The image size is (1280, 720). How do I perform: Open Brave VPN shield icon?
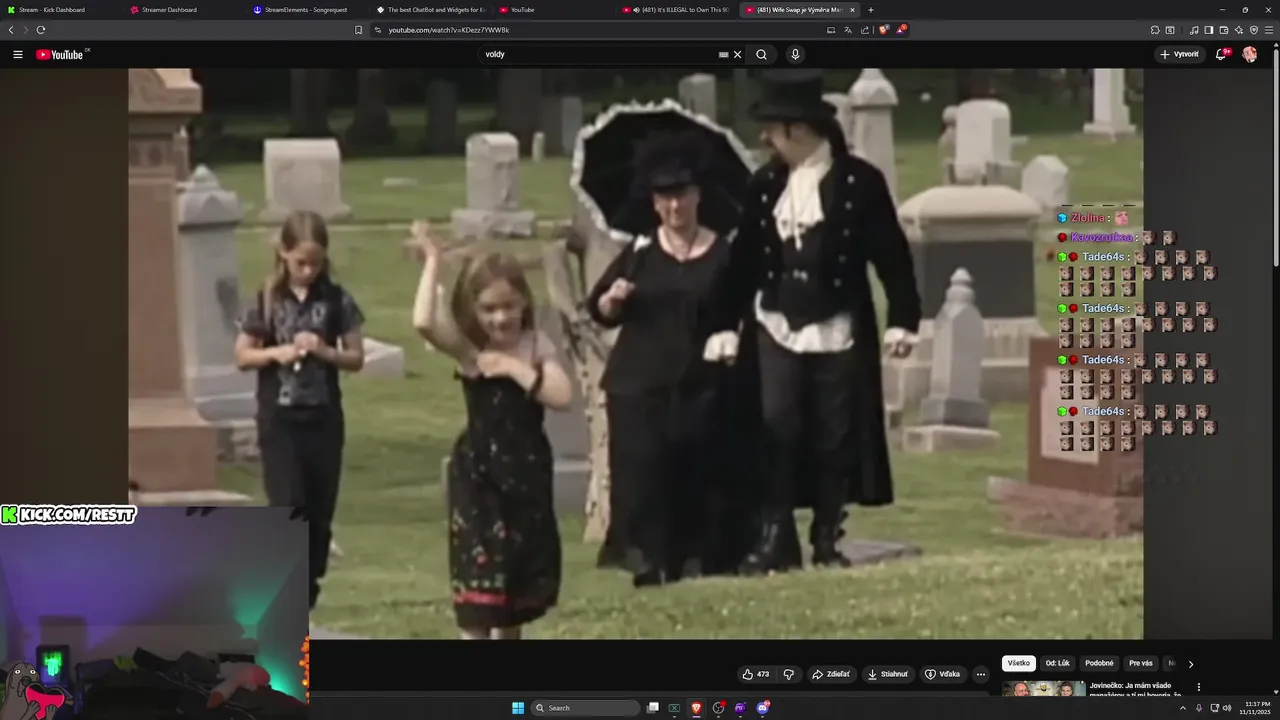coord(1254,30)
